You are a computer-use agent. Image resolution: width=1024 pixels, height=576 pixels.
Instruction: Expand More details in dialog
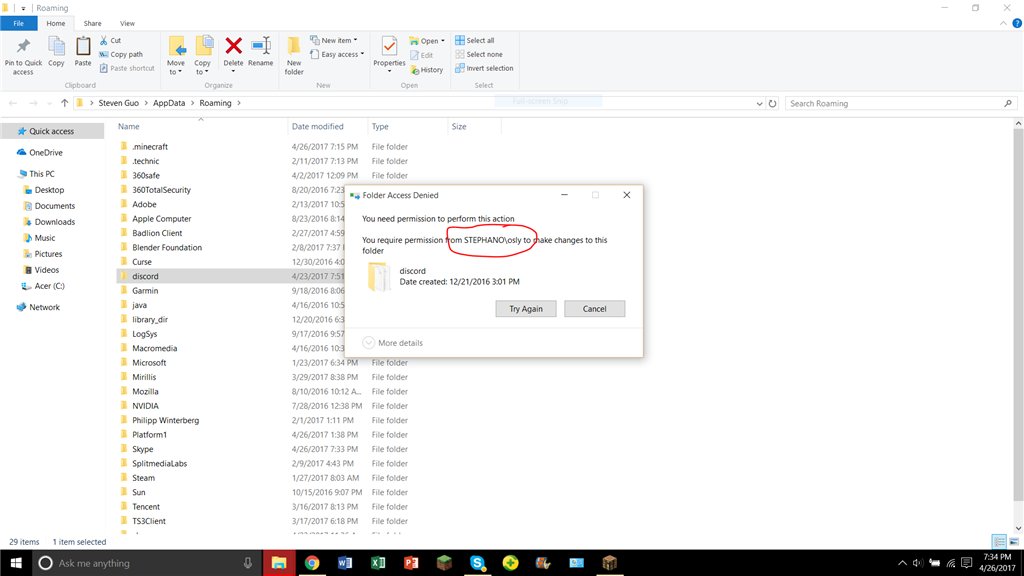coord(392,343)
